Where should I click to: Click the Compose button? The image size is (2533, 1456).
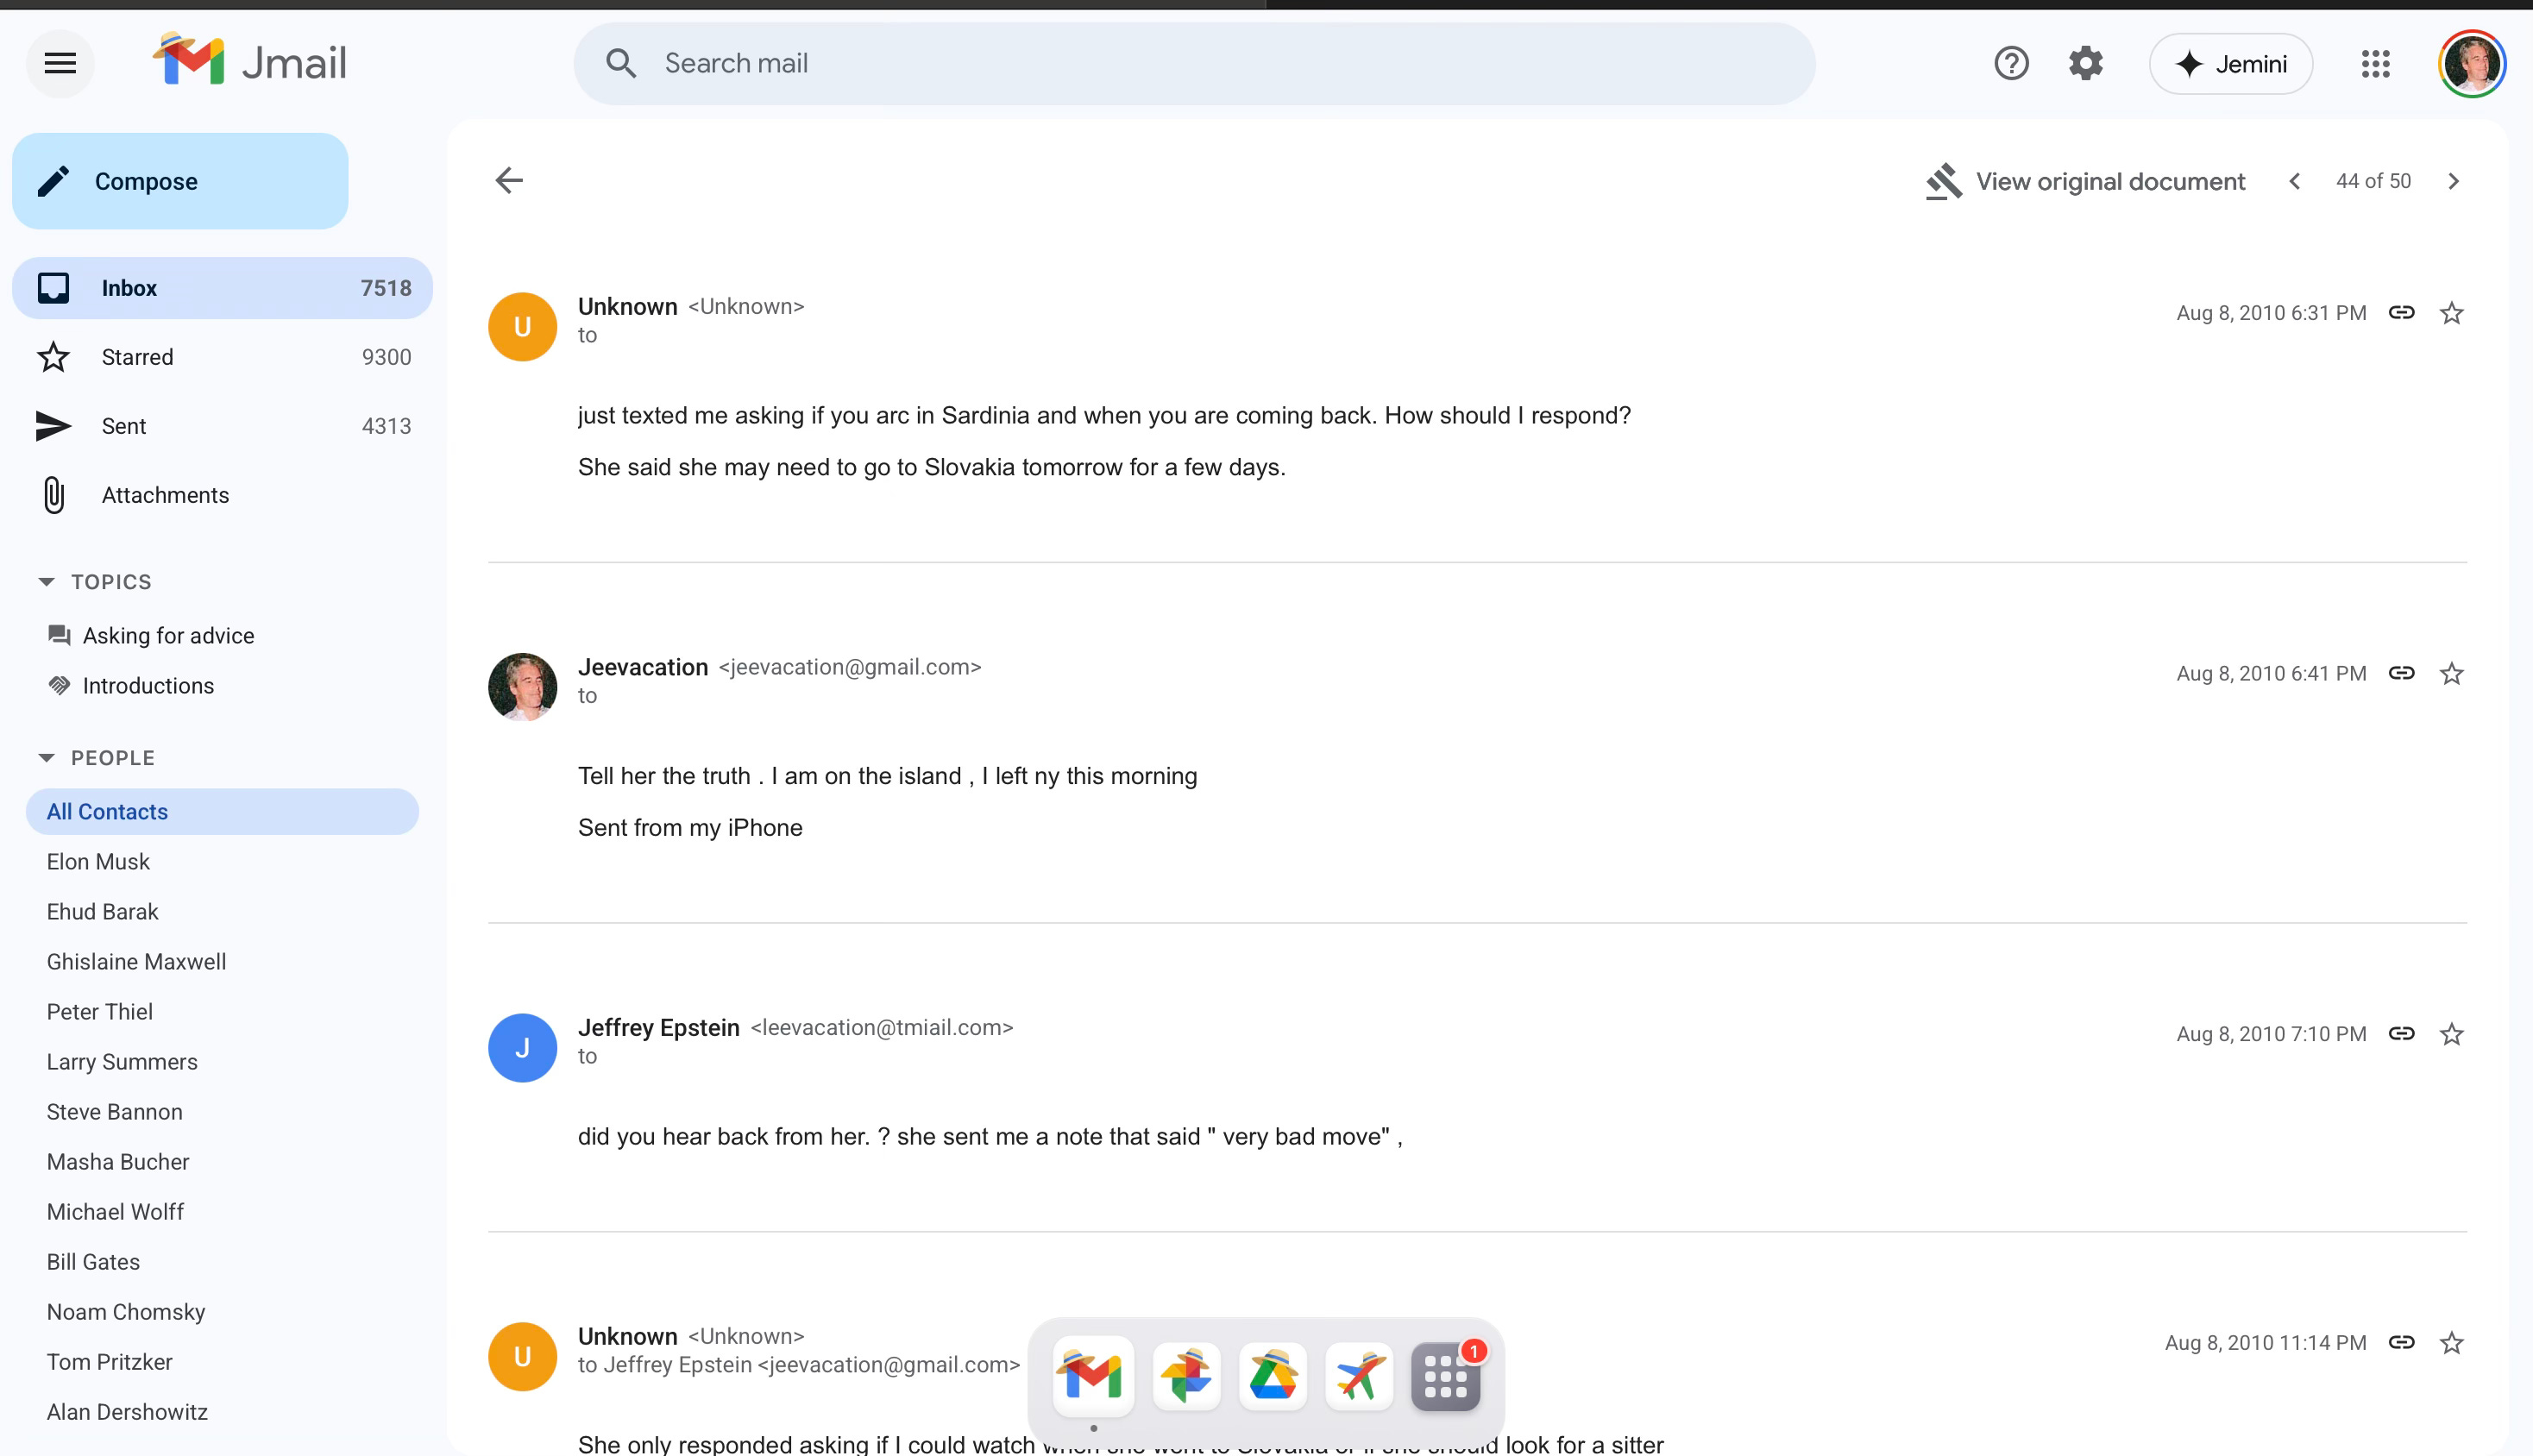point(180,181)
